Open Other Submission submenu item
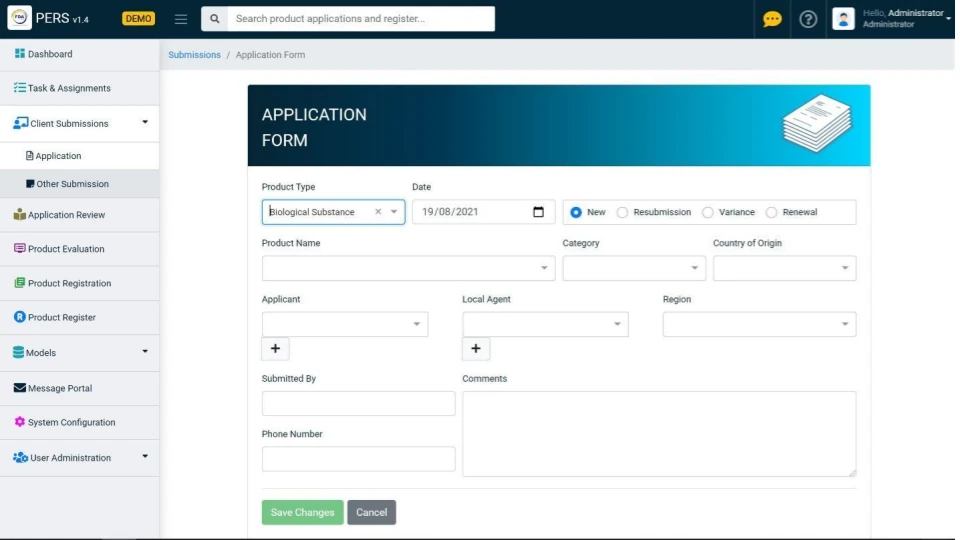Viewport: 960px width, 540px height. click(x=80, y=184)
